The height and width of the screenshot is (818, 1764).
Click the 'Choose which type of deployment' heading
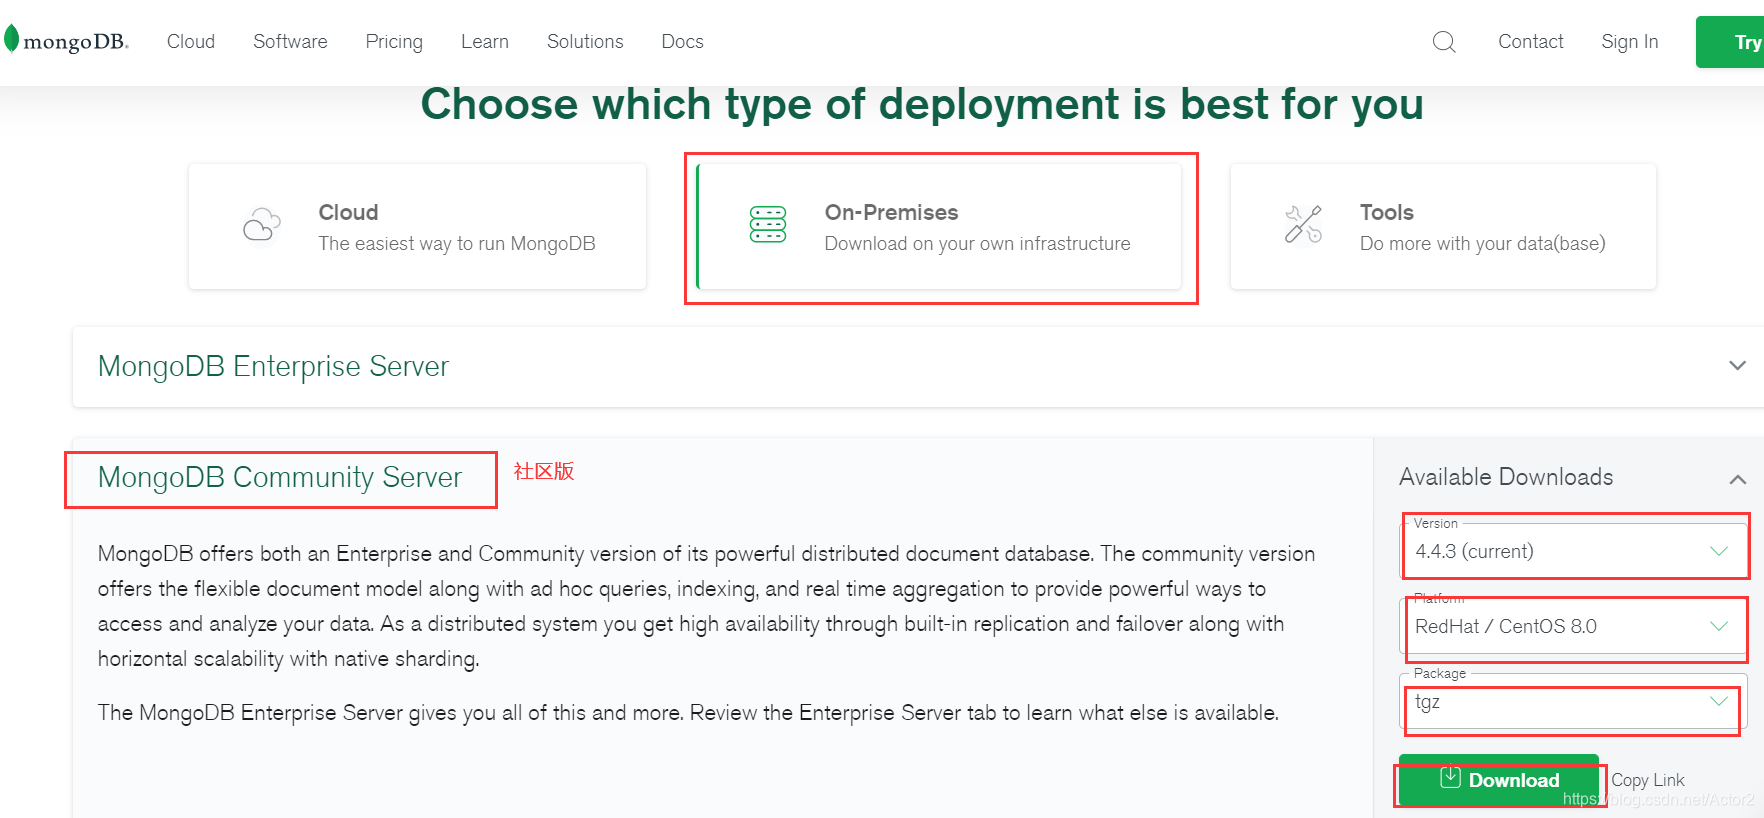tap(922, 104)
